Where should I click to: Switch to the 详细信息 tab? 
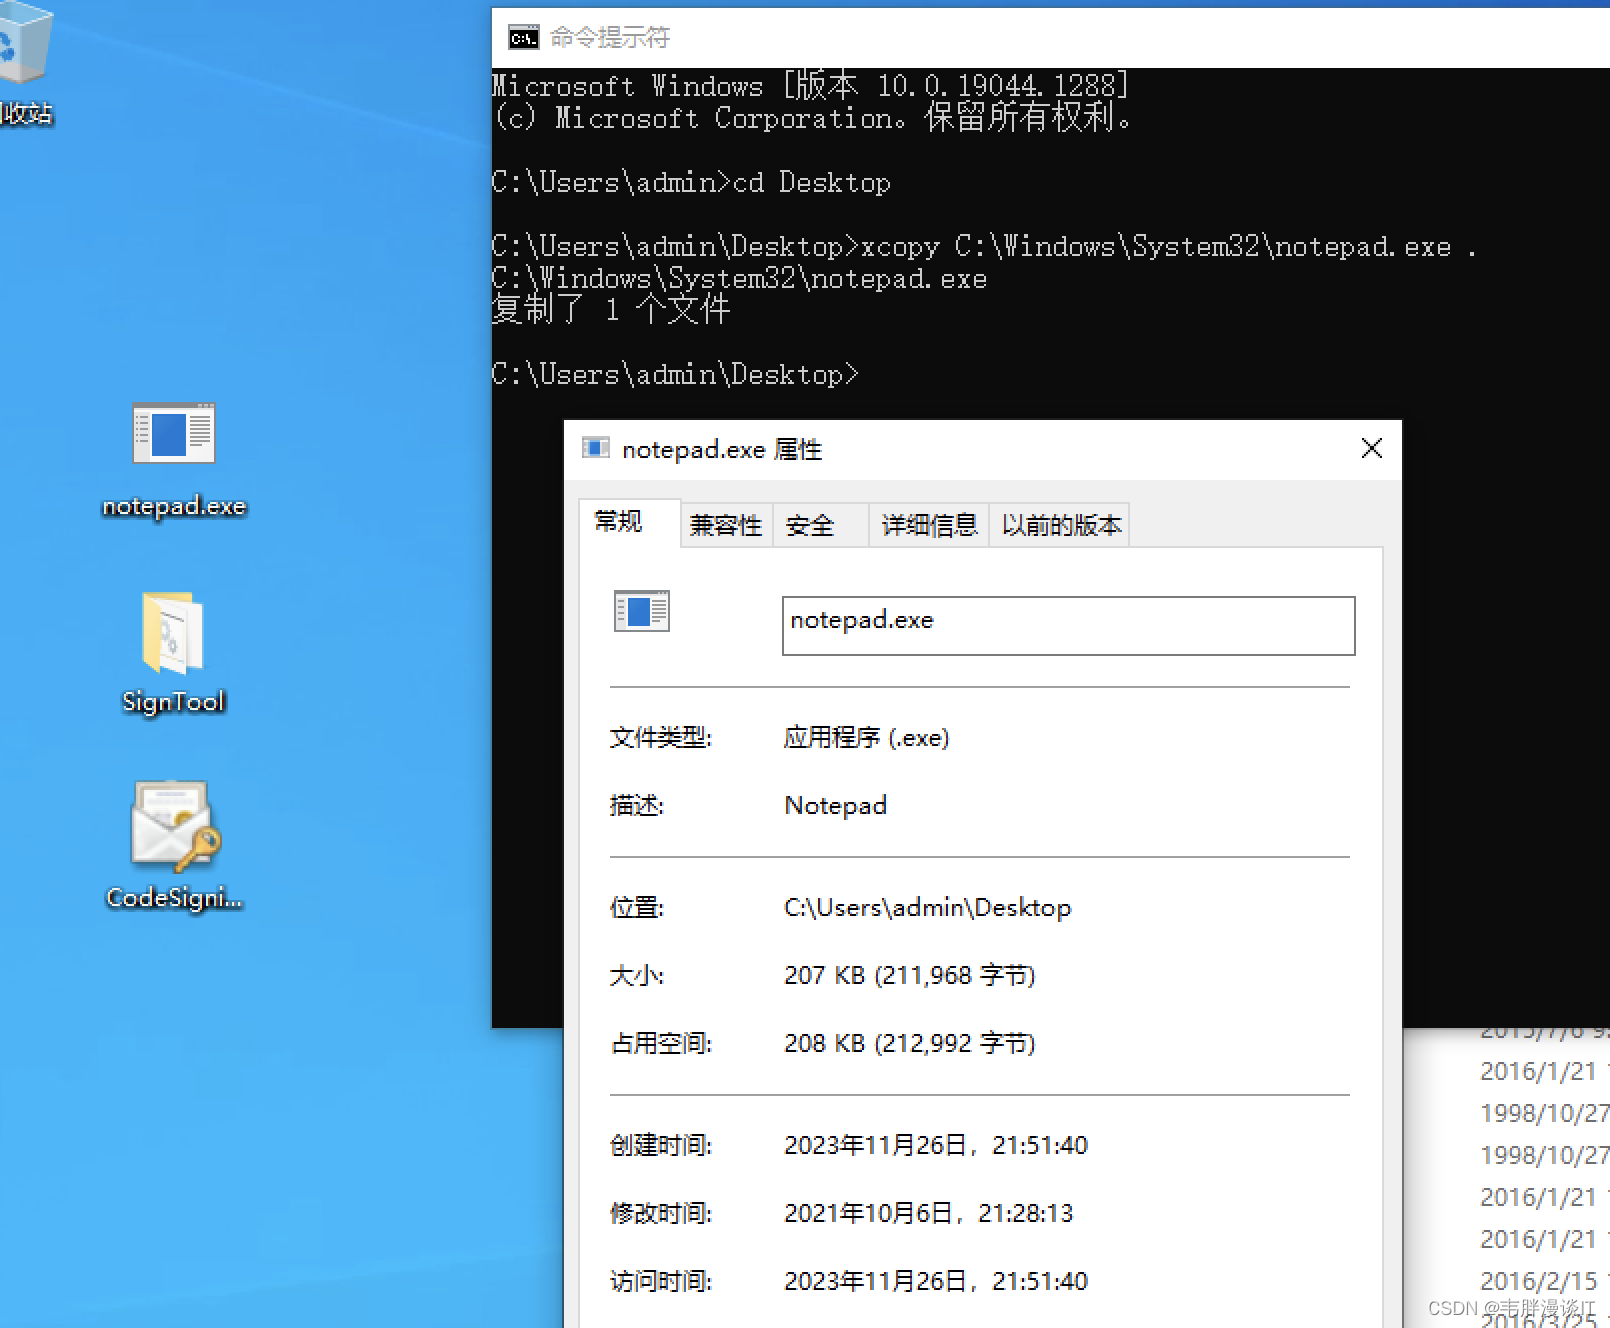point(929,525)
